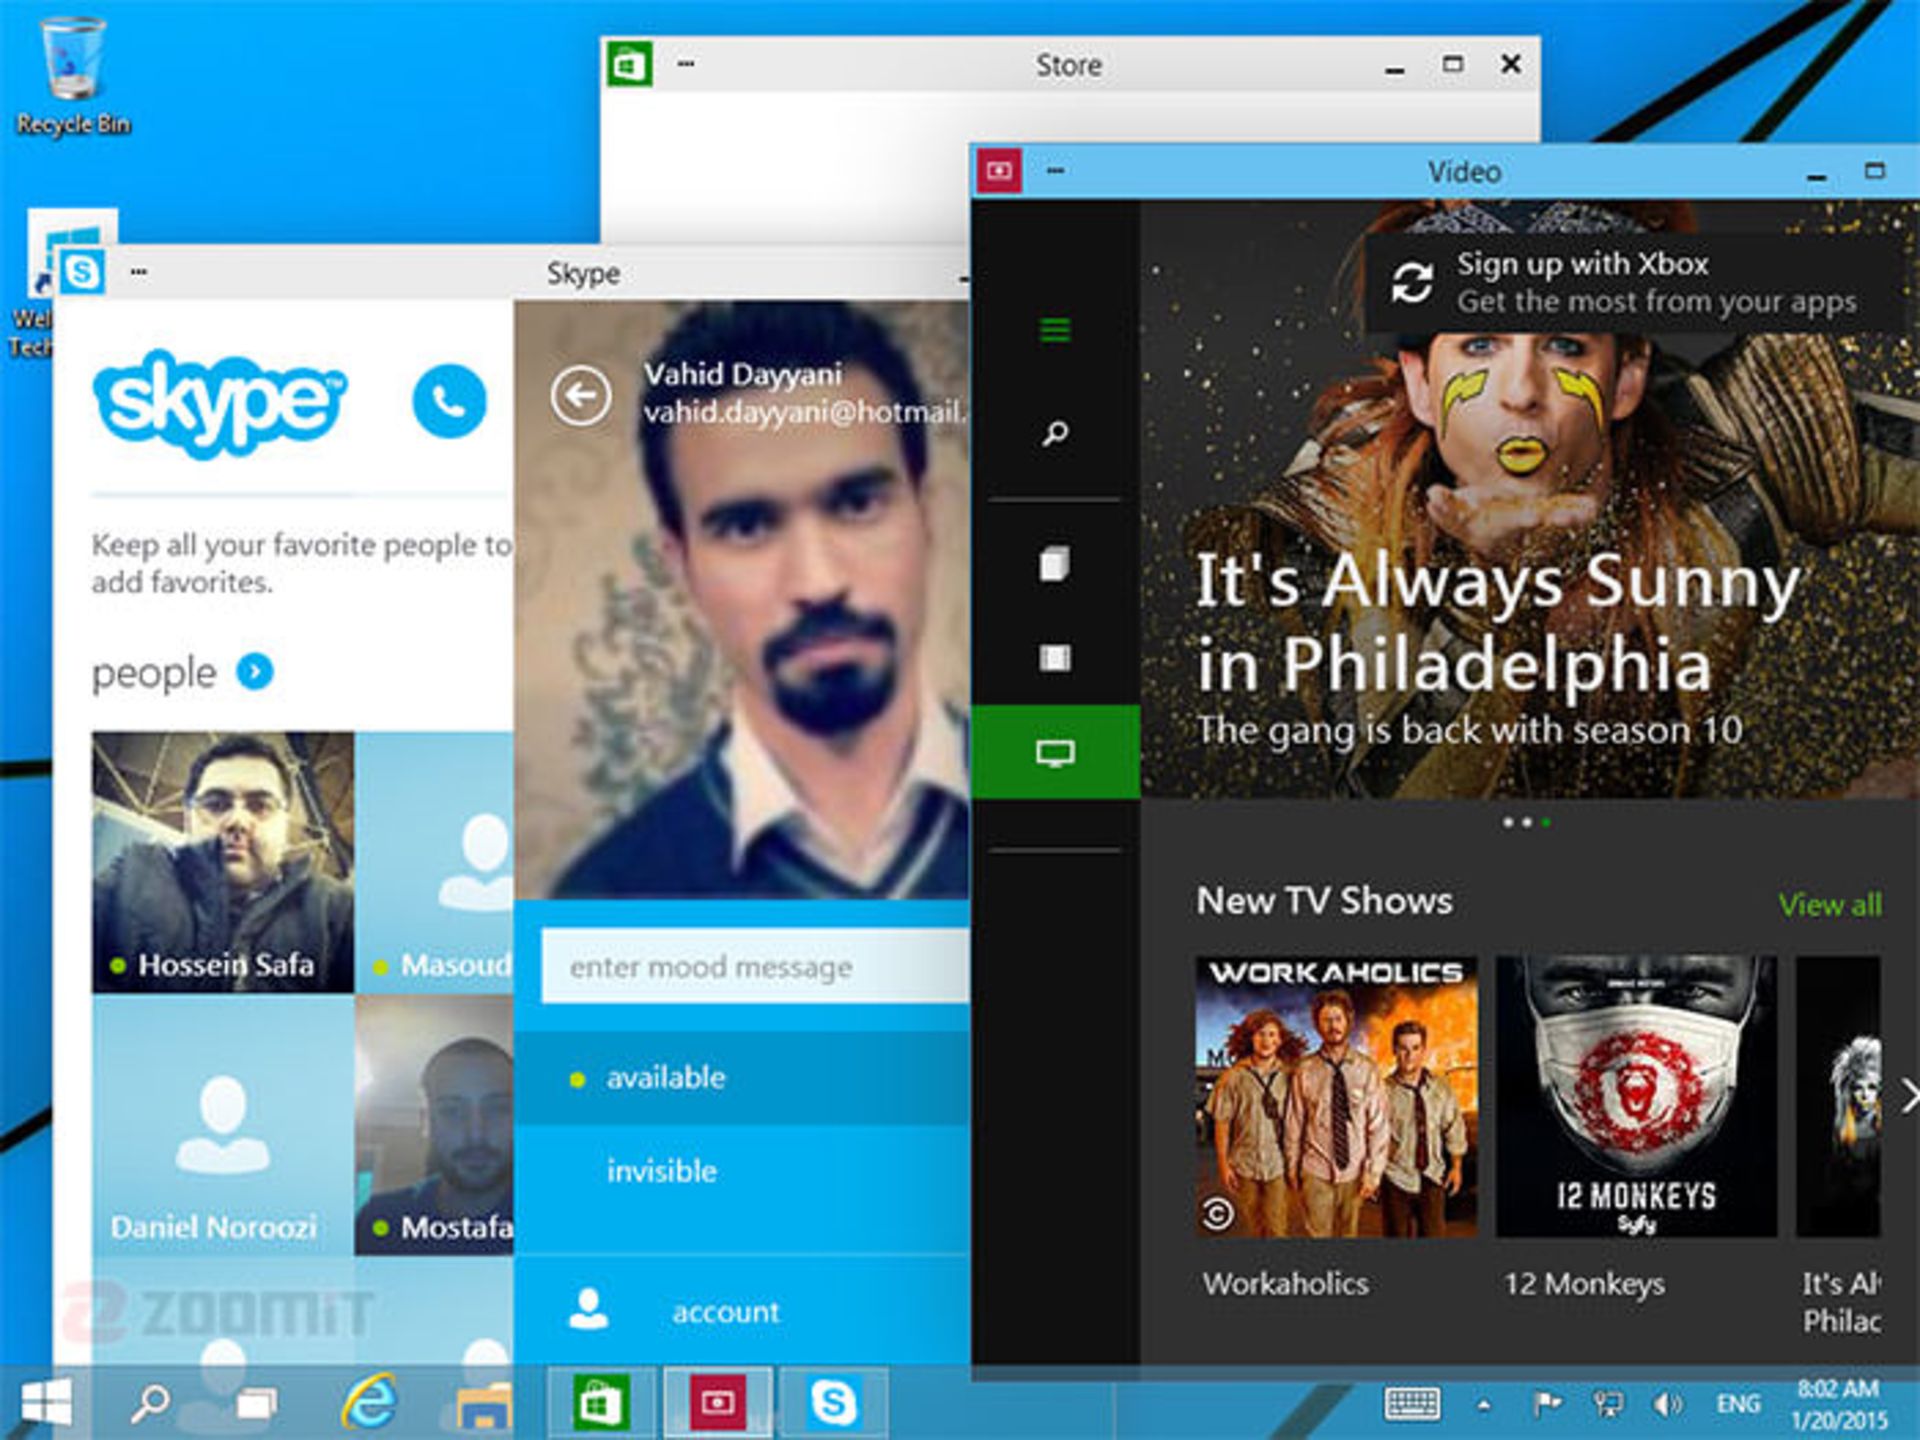This screenshot has height=1440, width=1920.
Task: Select the TV screen icon in Video sidebar
Action: (1055, 752)
